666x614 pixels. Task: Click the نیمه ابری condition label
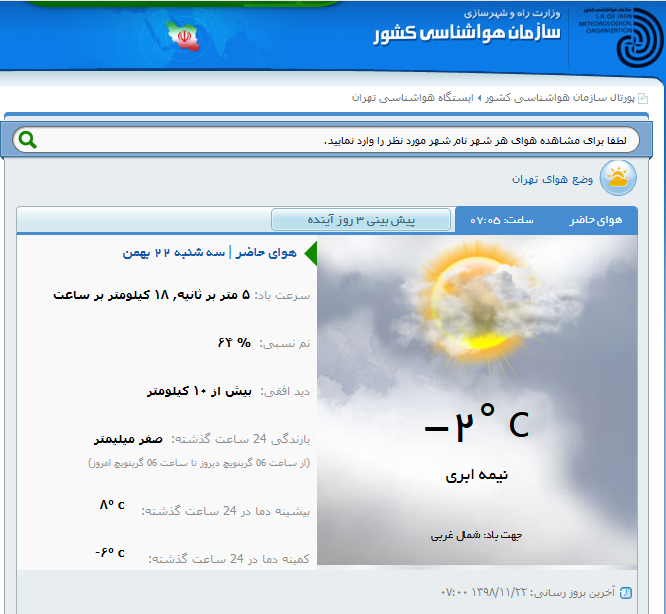(x=477, y=475)
